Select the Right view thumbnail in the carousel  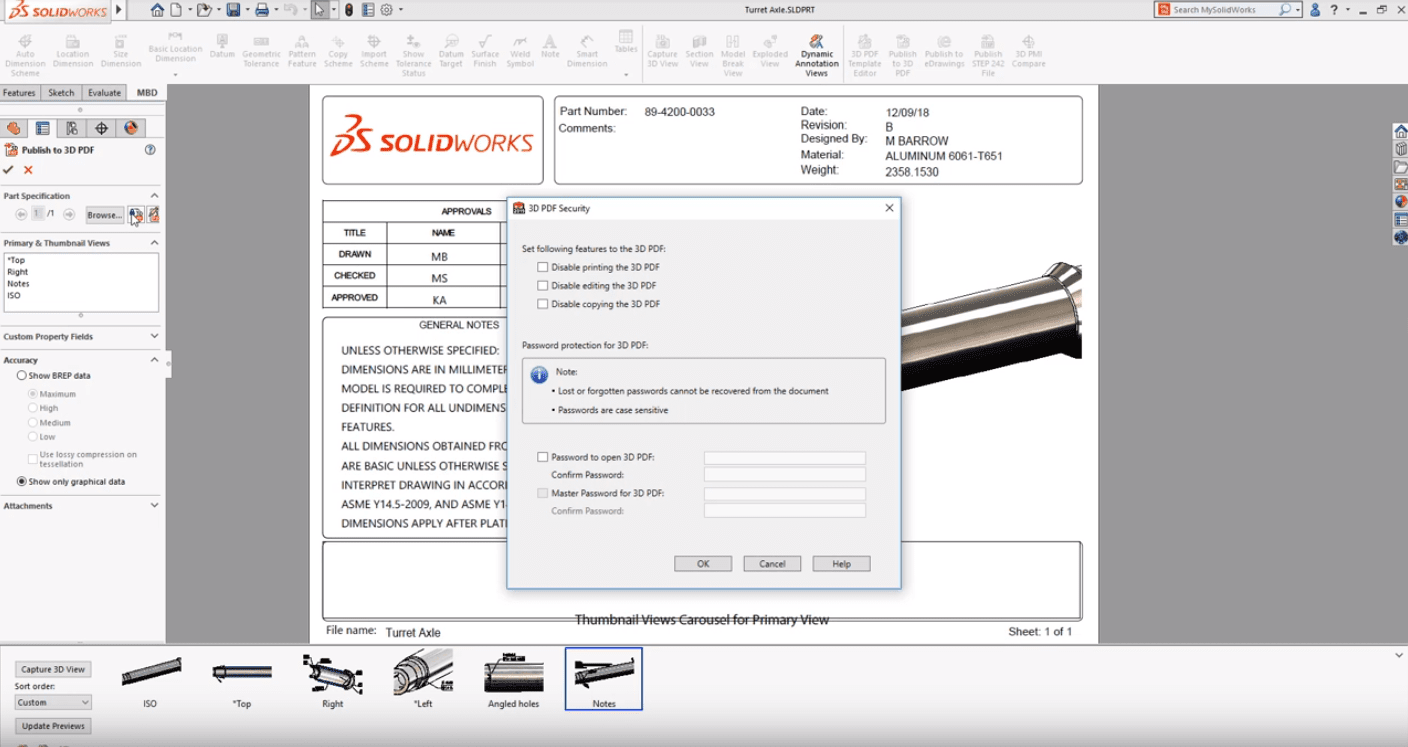[333, 680]
